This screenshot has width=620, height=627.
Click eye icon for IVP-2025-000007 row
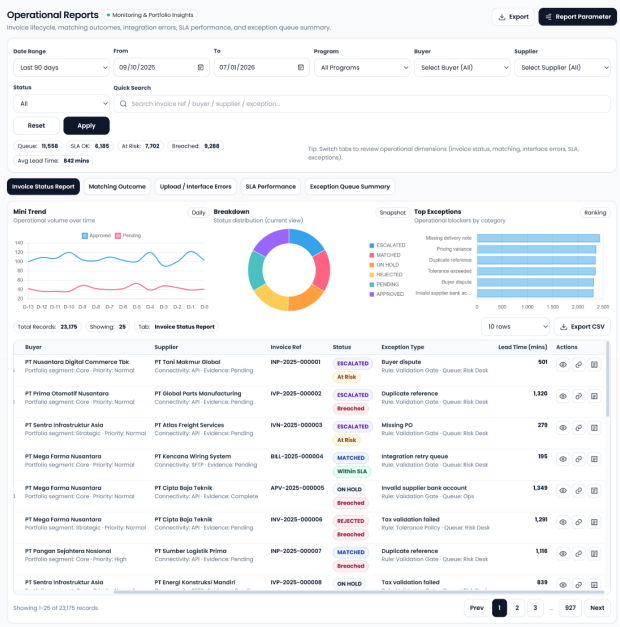tap(563, 553)
